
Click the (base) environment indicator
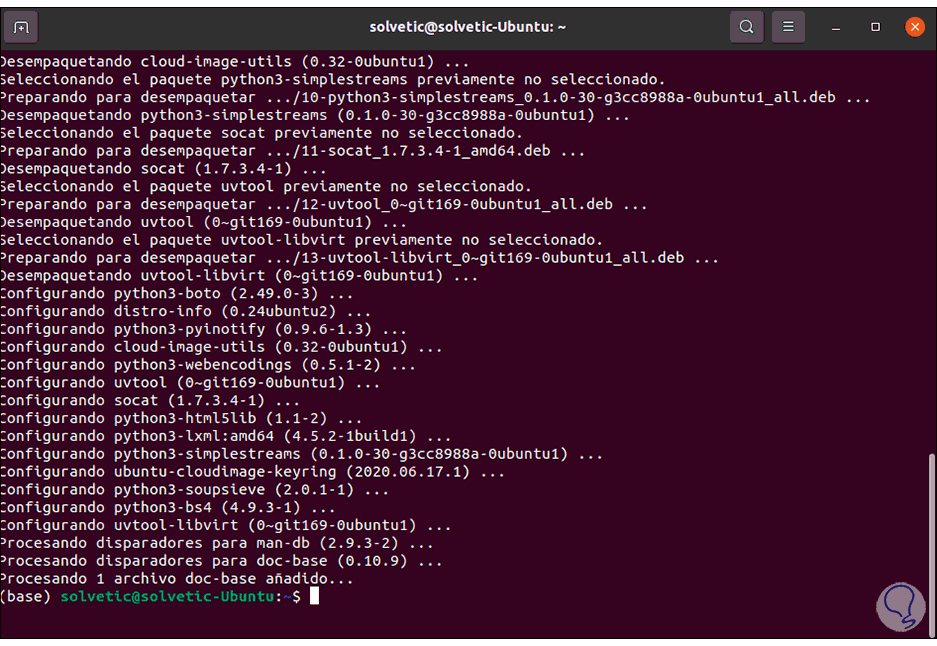pyautogui.click(x=26, y=596)
